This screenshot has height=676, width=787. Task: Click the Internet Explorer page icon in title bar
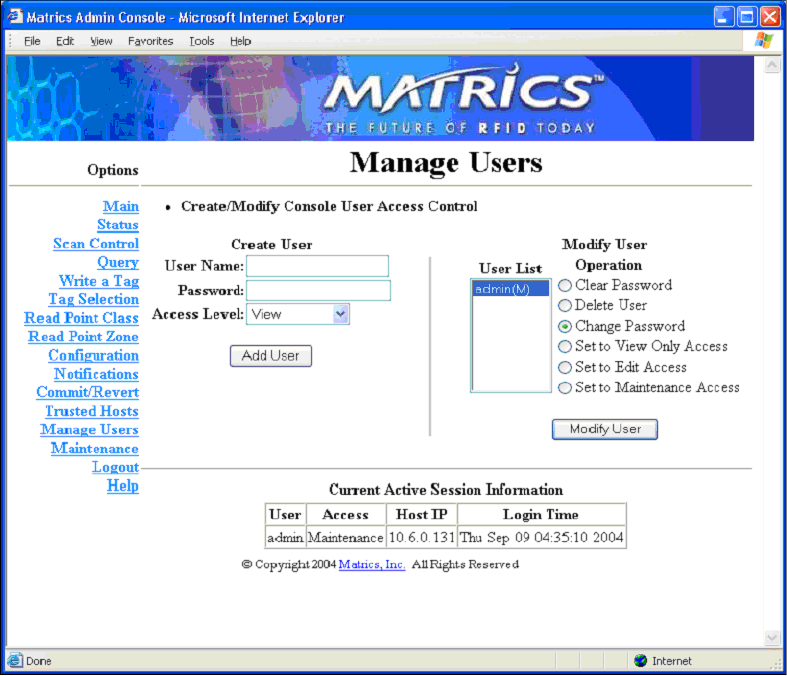click(15, 17)
